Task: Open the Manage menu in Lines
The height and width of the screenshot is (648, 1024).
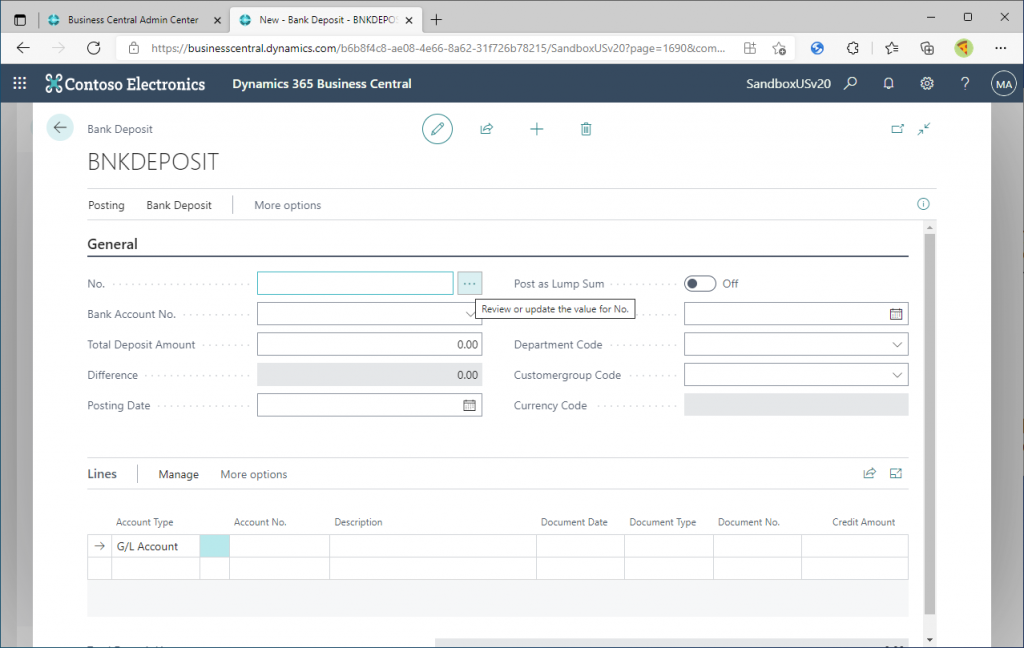Action: (x=178, y=474)
